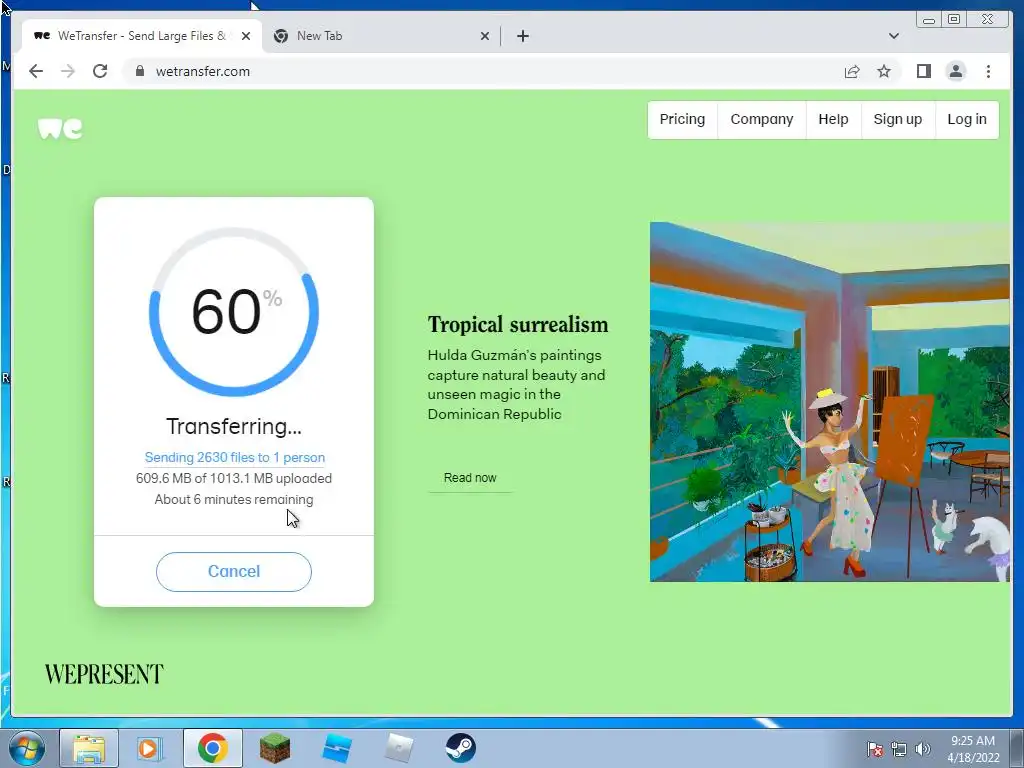Click the browser forward arrow
The image size is (1024, 768).
[68, 71]
